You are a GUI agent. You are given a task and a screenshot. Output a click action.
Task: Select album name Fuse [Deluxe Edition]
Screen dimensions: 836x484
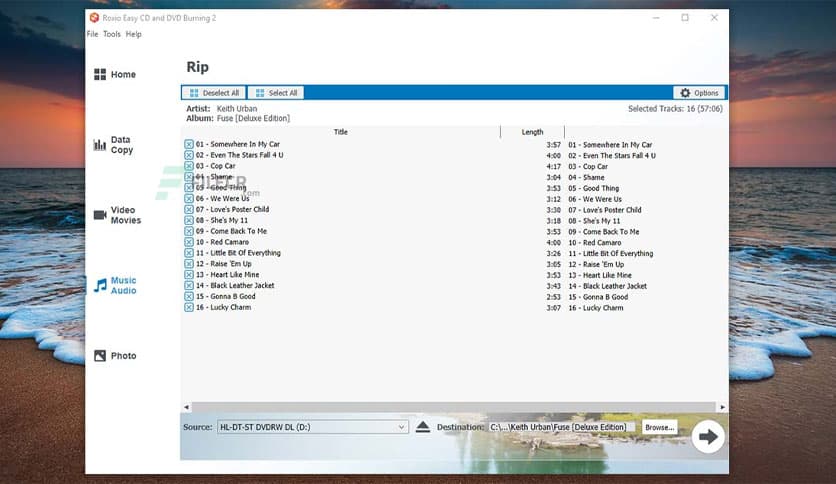253,118
